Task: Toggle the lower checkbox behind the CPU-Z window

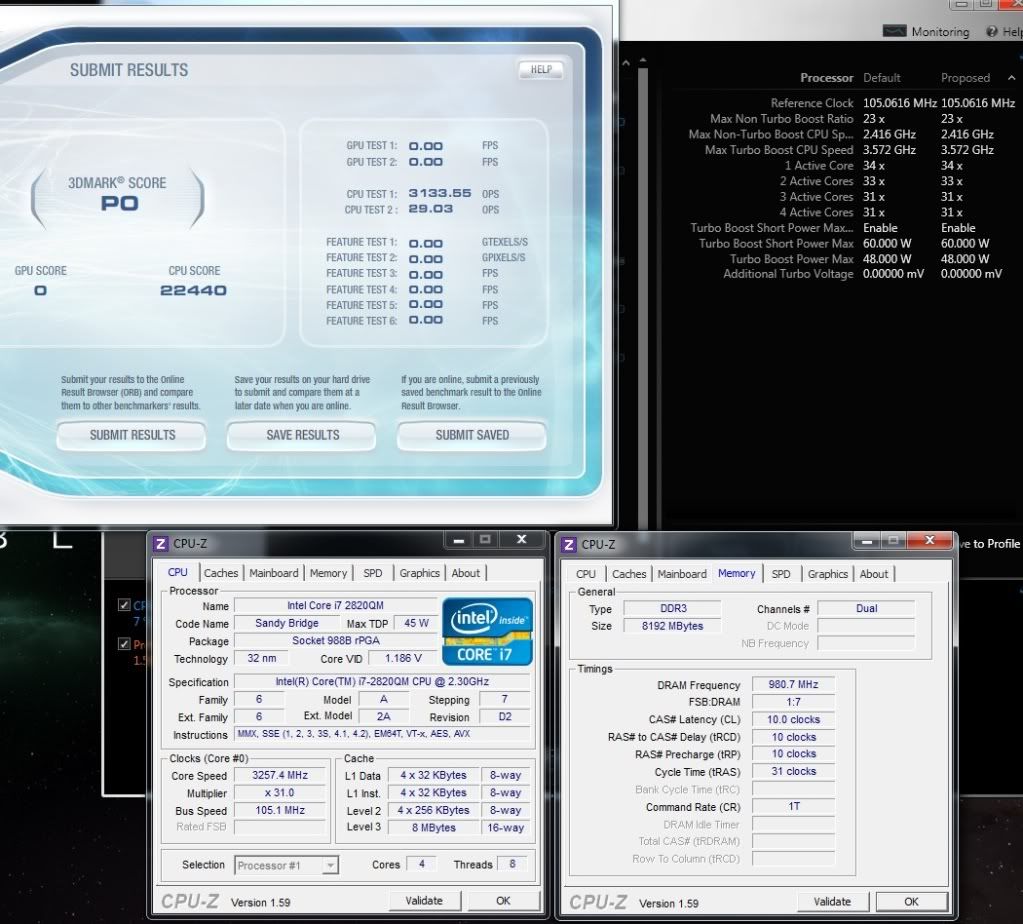Action: (x=124, y=644)
